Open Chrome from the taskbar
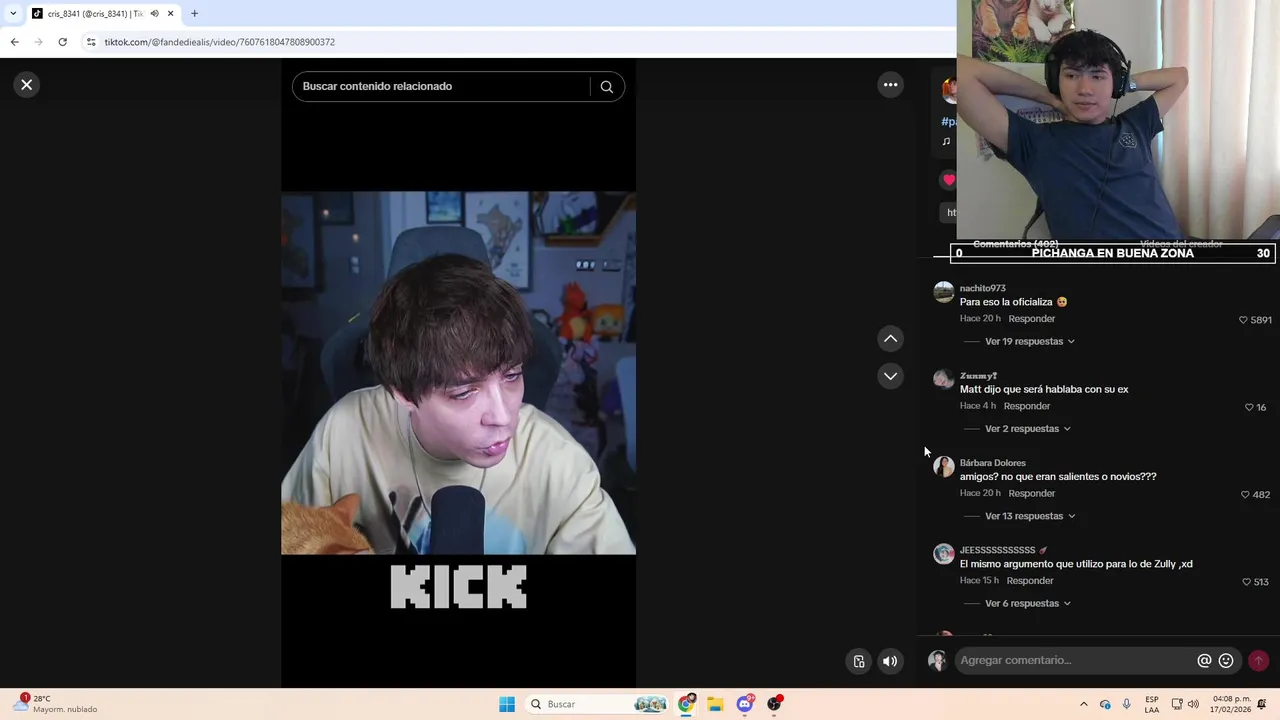The width and height of the screenshot is (1280, 720). coord(686,704)
